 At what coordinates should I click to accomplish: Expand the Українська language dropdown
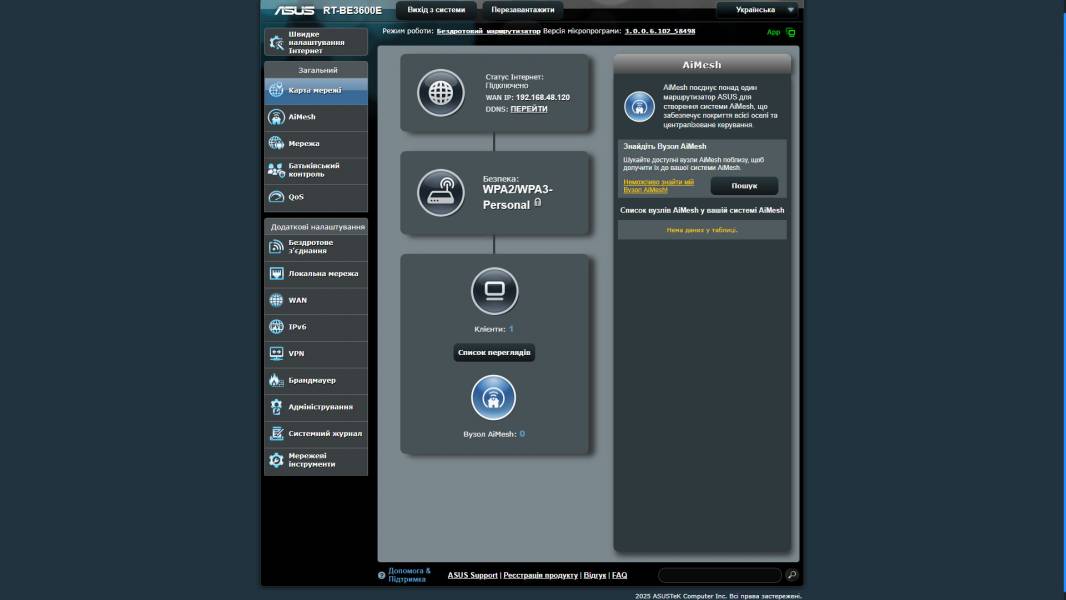[x=757, y=10]
